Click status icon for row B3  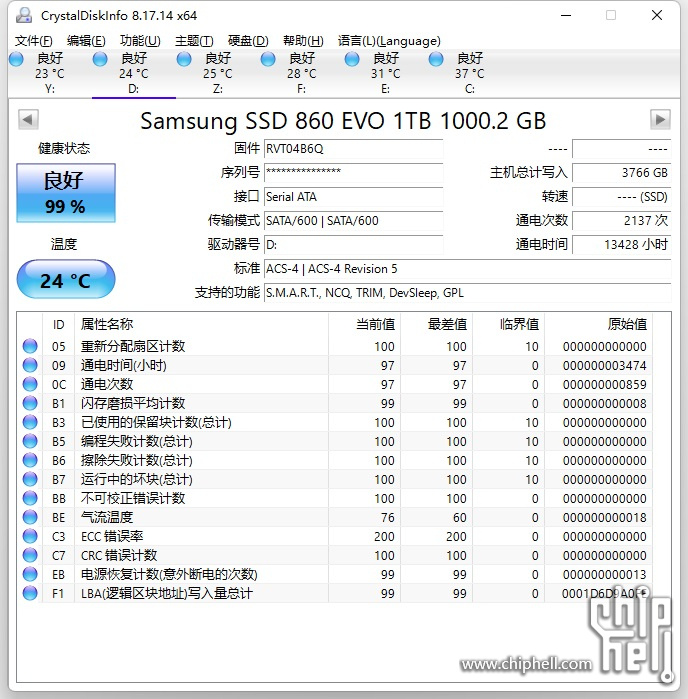pyautogui.click(x=30, y=422)
